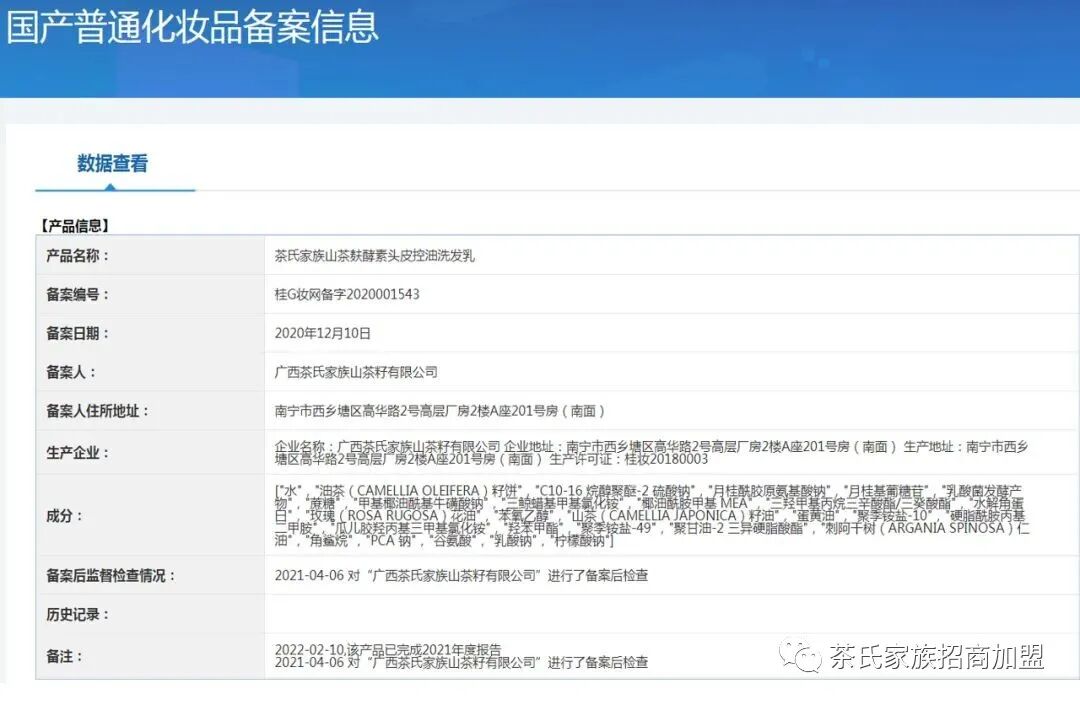
Task: Click the 备案人住所地址 row label
Action: pyautogui.click(x=97, y=412)
